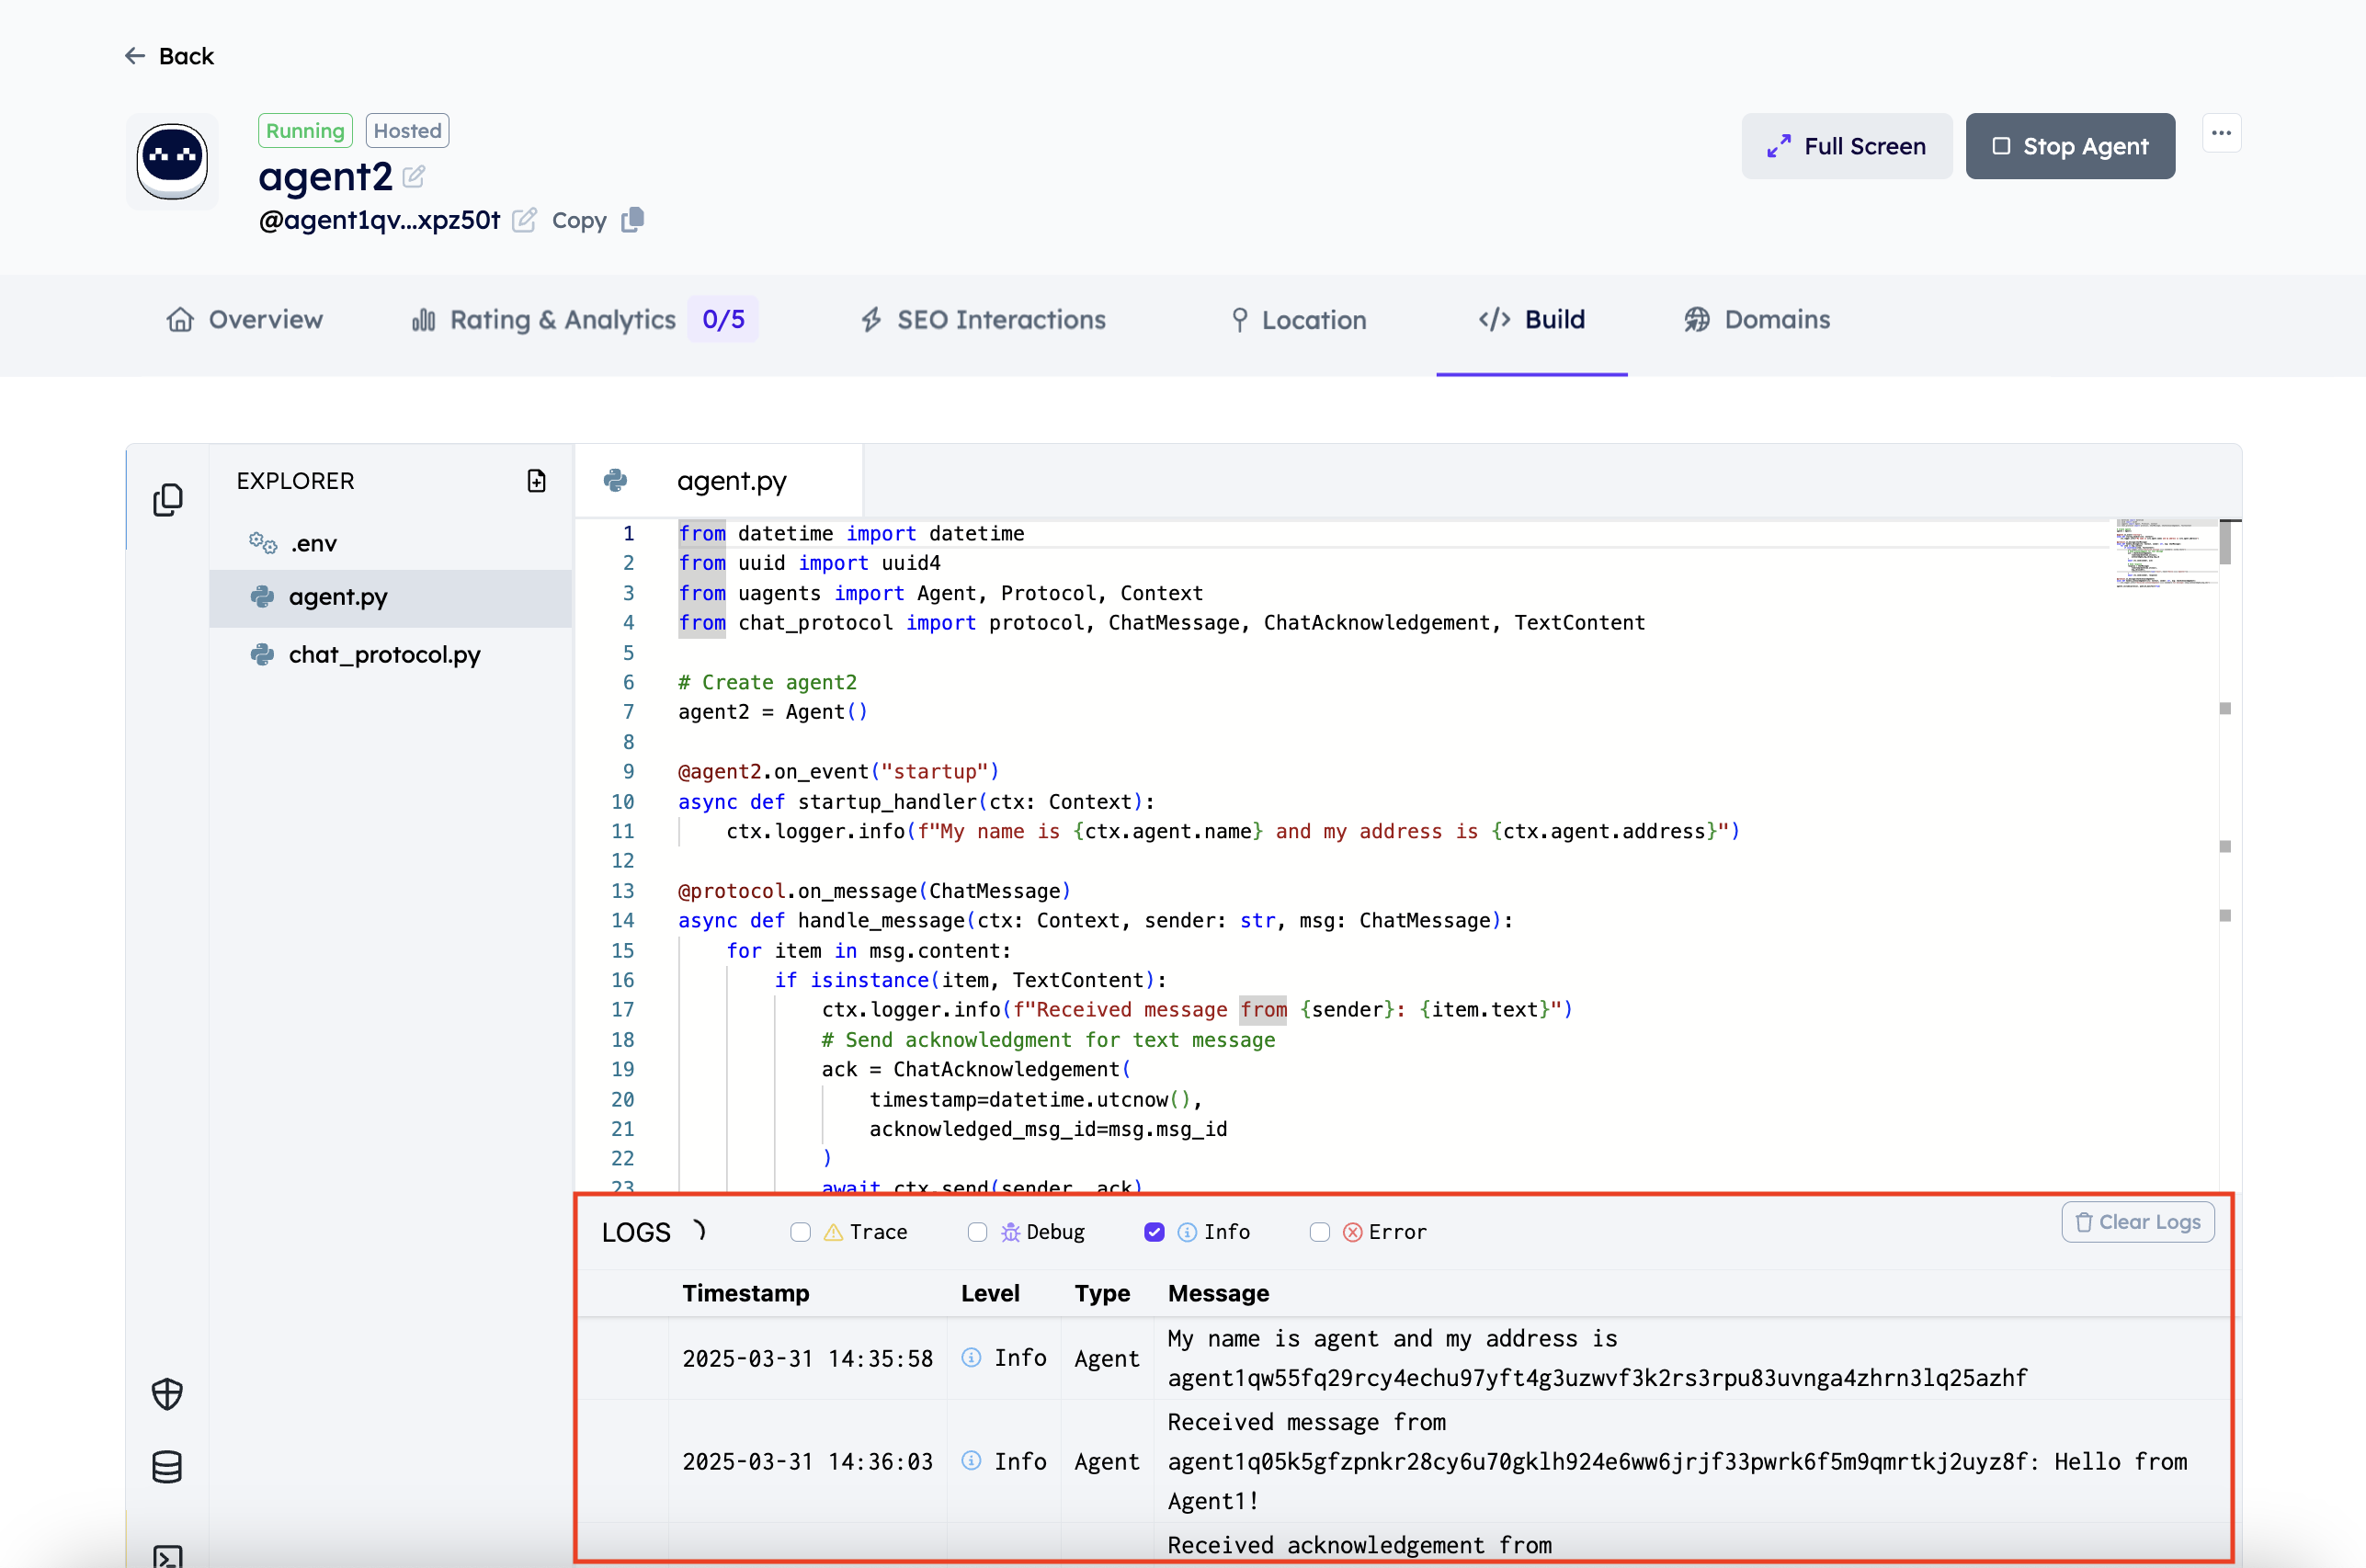Edit the agent address handle pencil icon
Viewport: 2366px width, 1568px height.
[x=524, y=220]
